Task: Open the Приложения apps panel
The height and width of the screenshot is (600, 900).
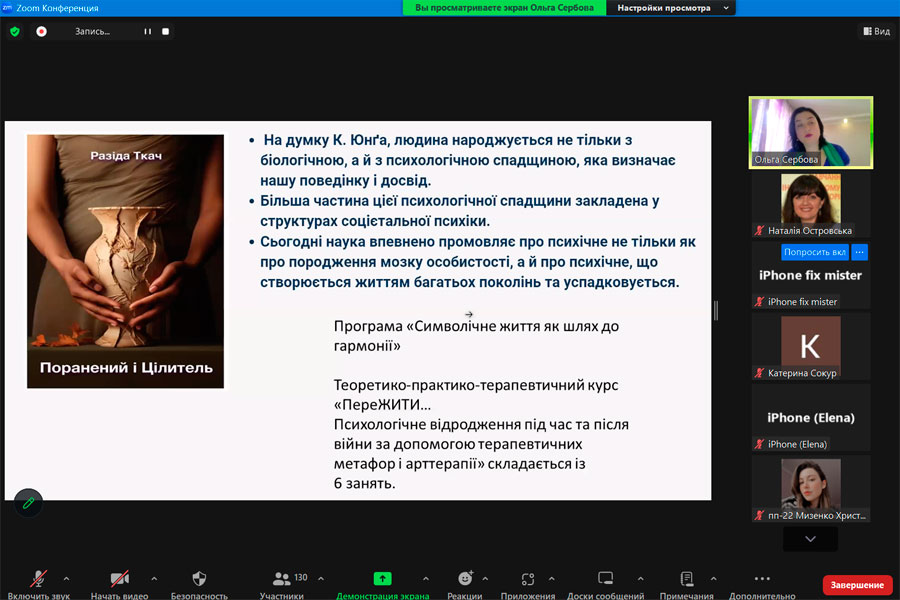Action: tap(527, 584)
